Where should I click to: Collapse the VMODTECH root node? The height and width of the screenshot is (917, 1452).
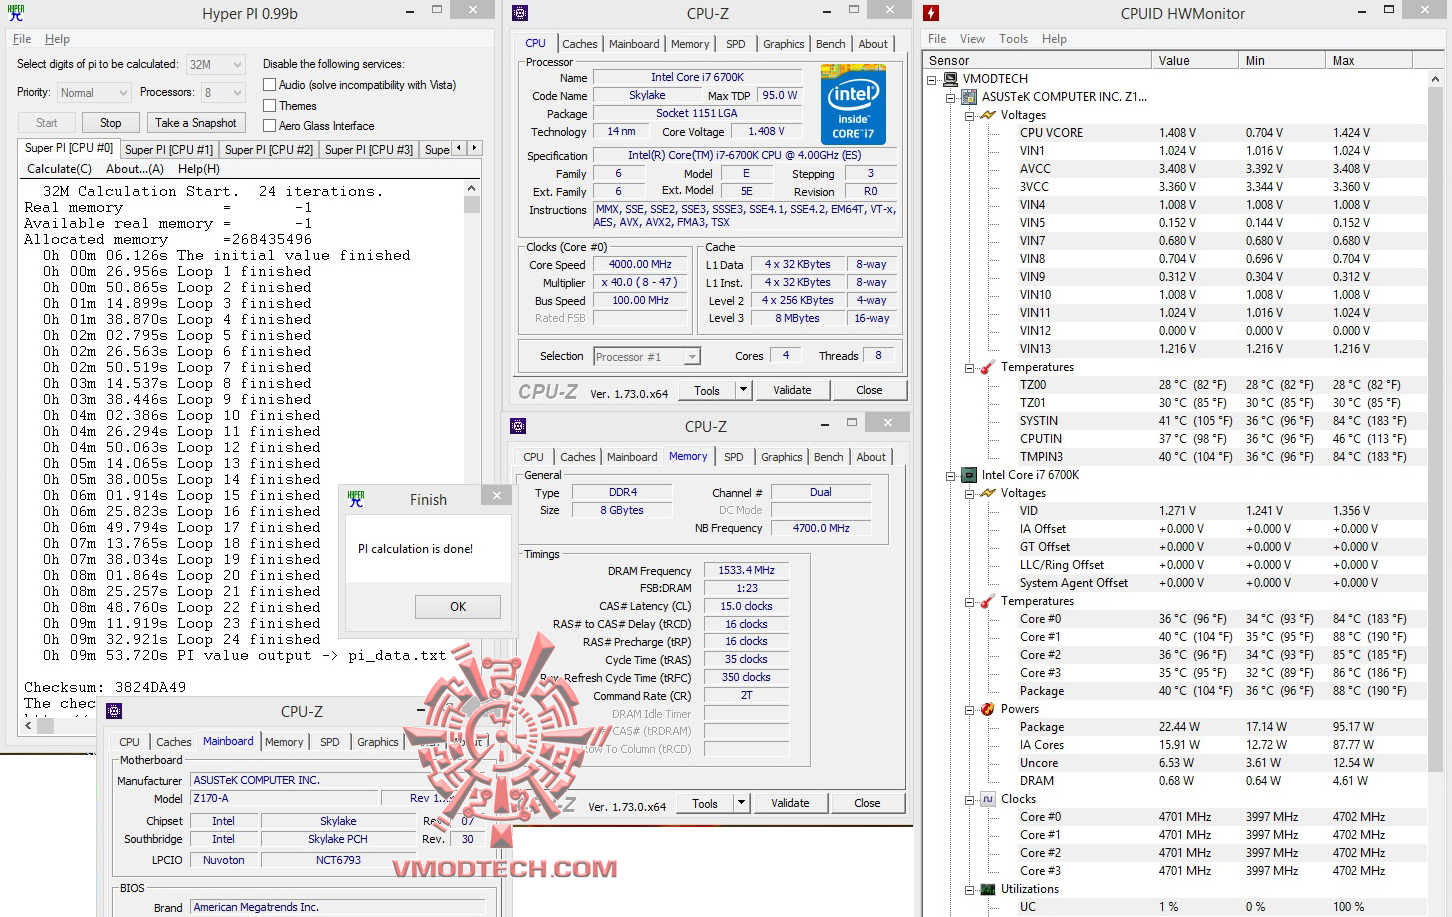point(932,79)
